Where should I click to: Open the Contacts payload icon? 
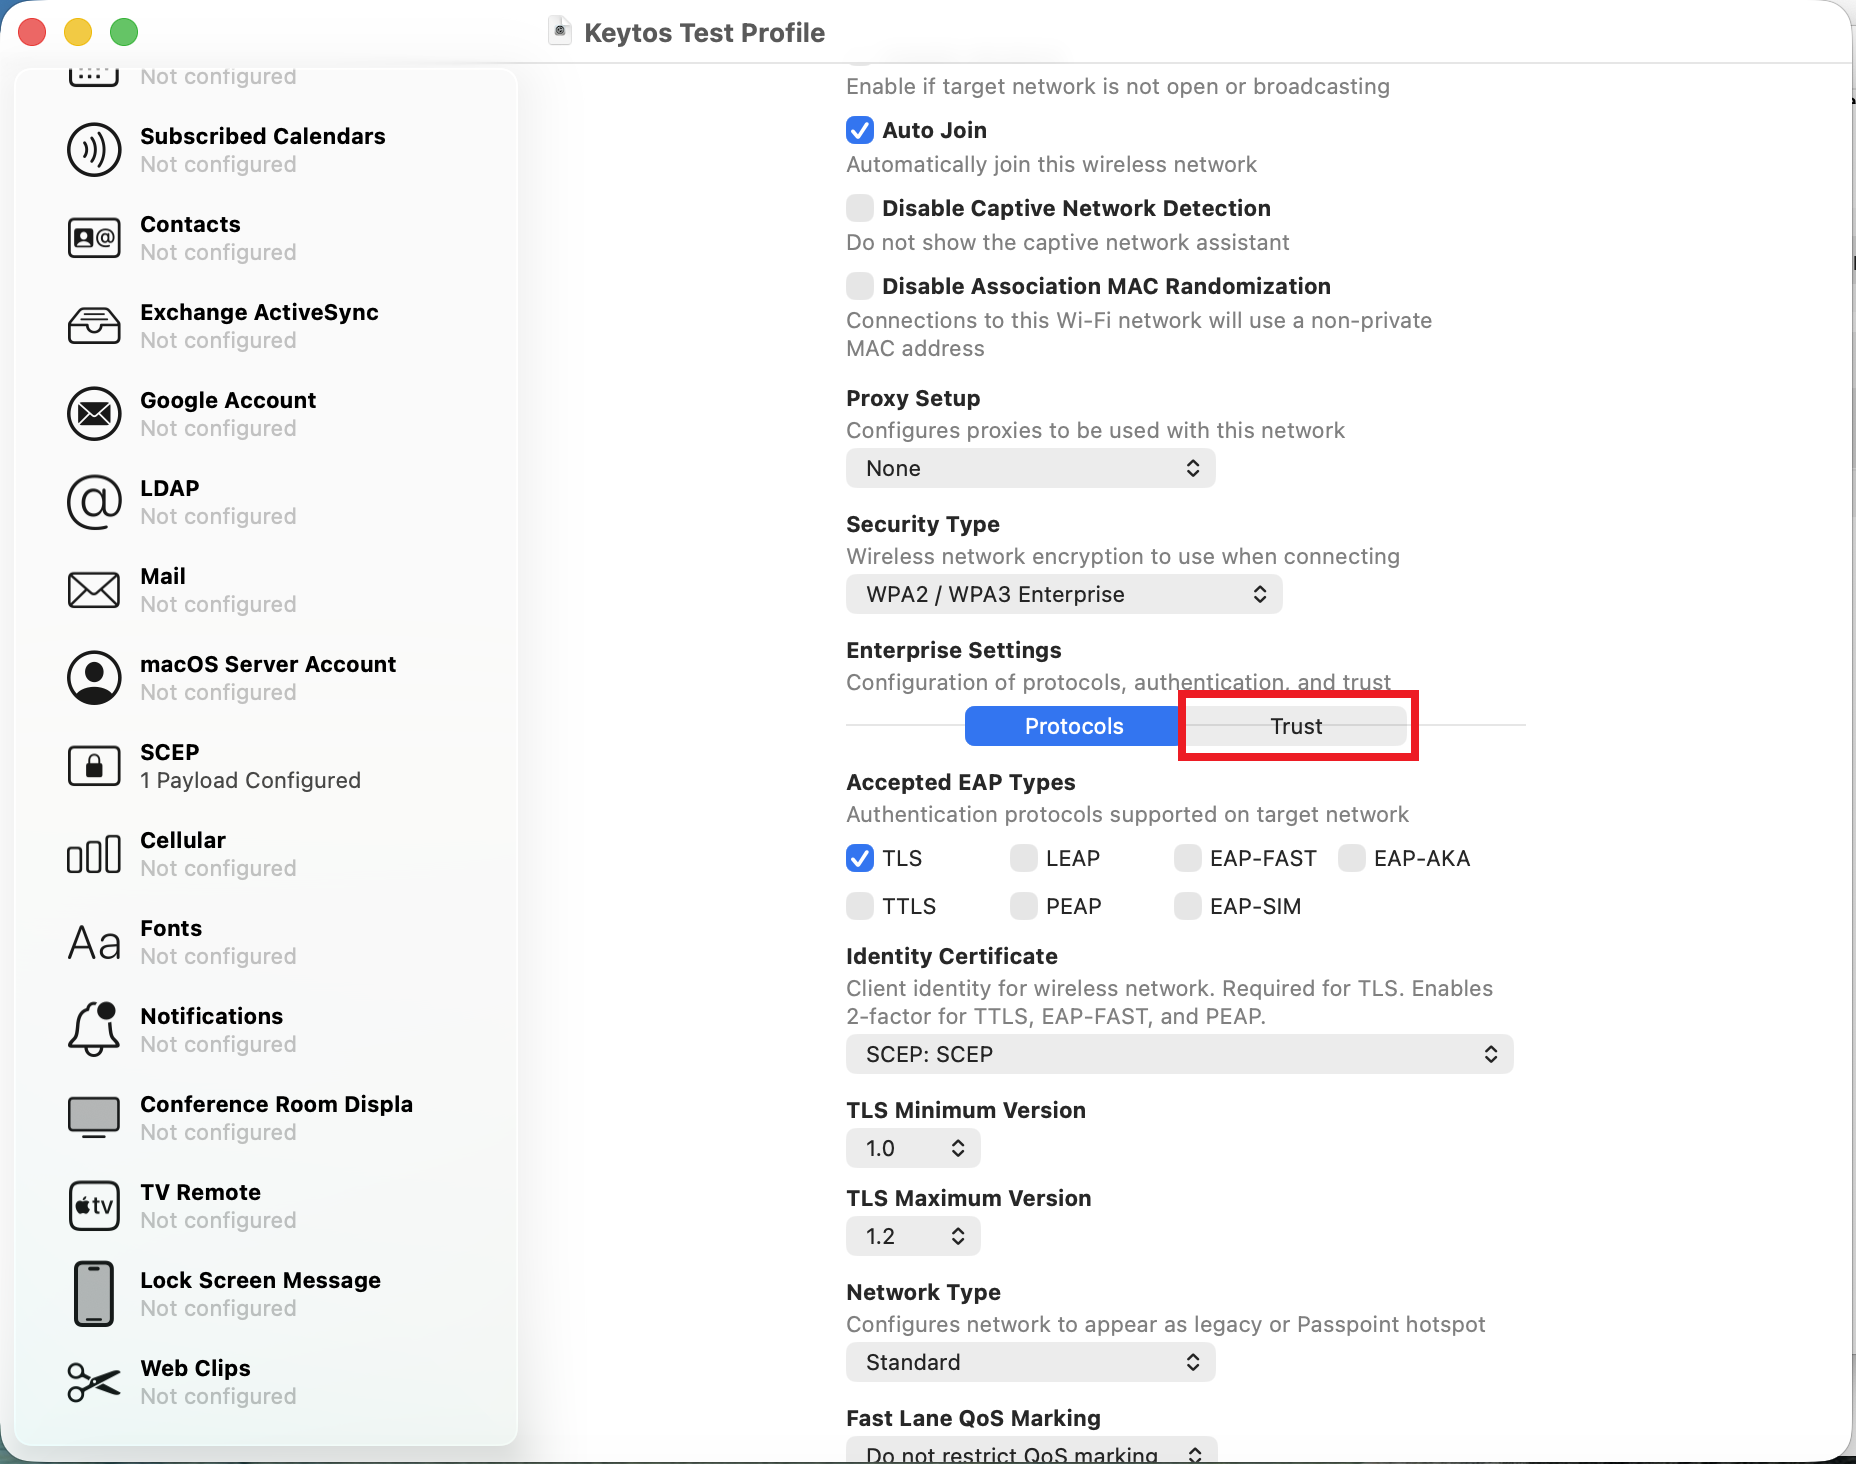94,238
